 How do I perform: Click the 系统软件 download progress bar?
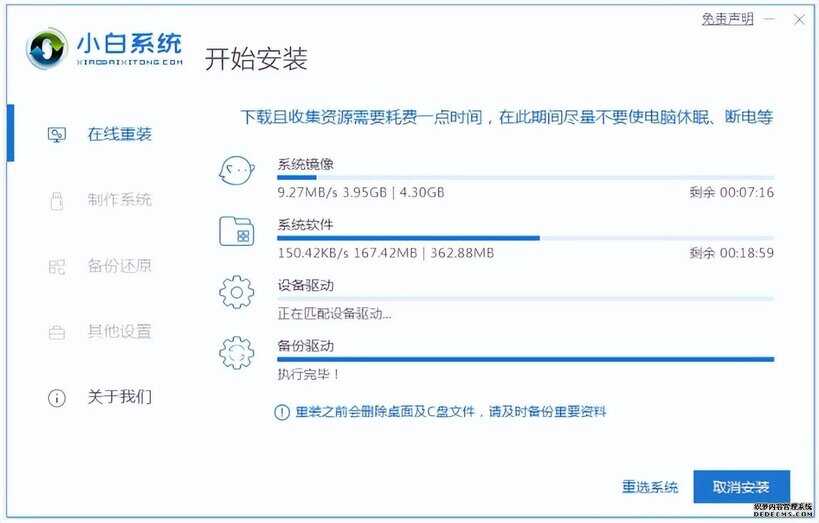click(525, 238)
